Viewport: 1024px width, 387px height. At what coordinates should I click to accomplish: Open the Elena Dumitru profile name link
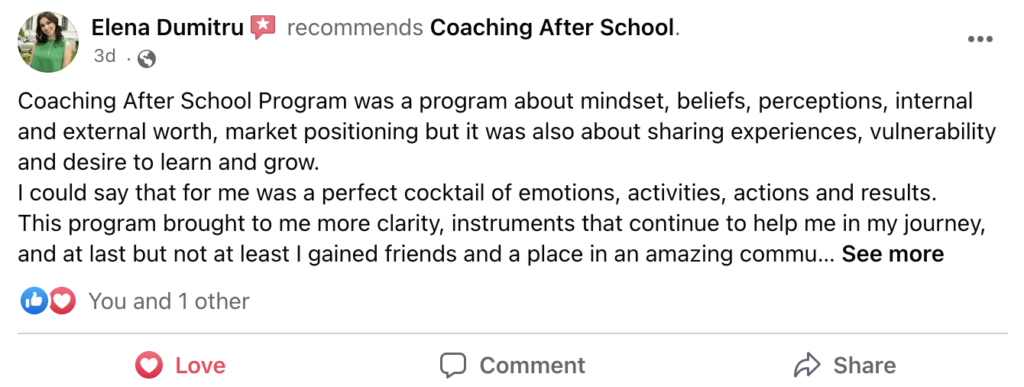pyautogui.click(x=167, y=28)
